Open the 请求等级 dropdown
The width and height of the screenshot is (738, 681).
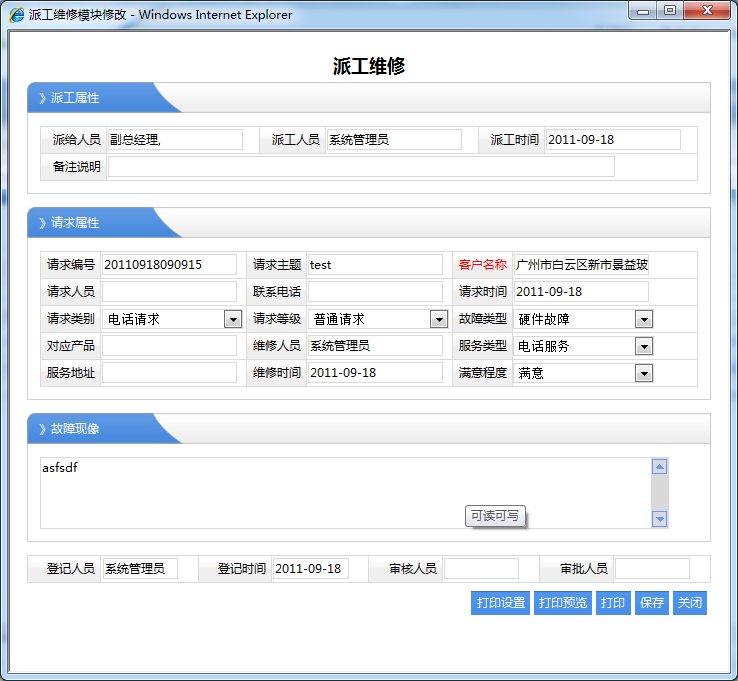(438, 319)
